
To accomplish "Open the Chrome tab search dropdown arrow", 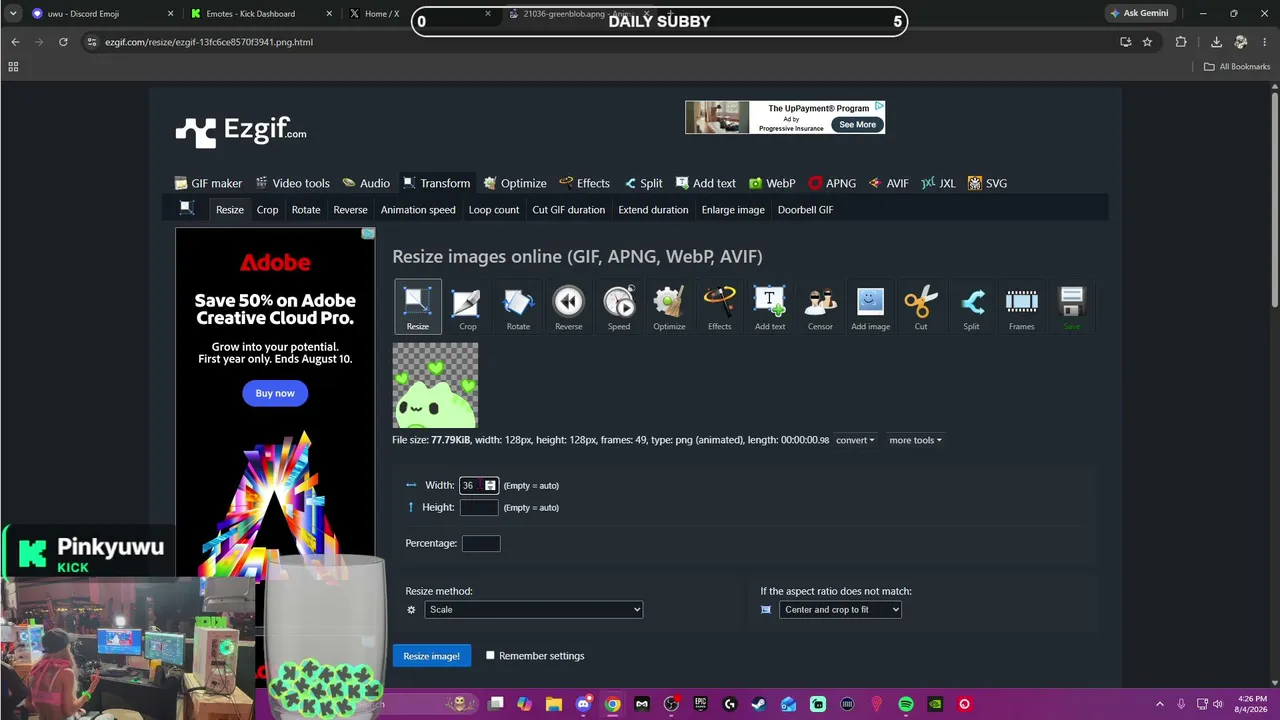I will pos(13,14).
